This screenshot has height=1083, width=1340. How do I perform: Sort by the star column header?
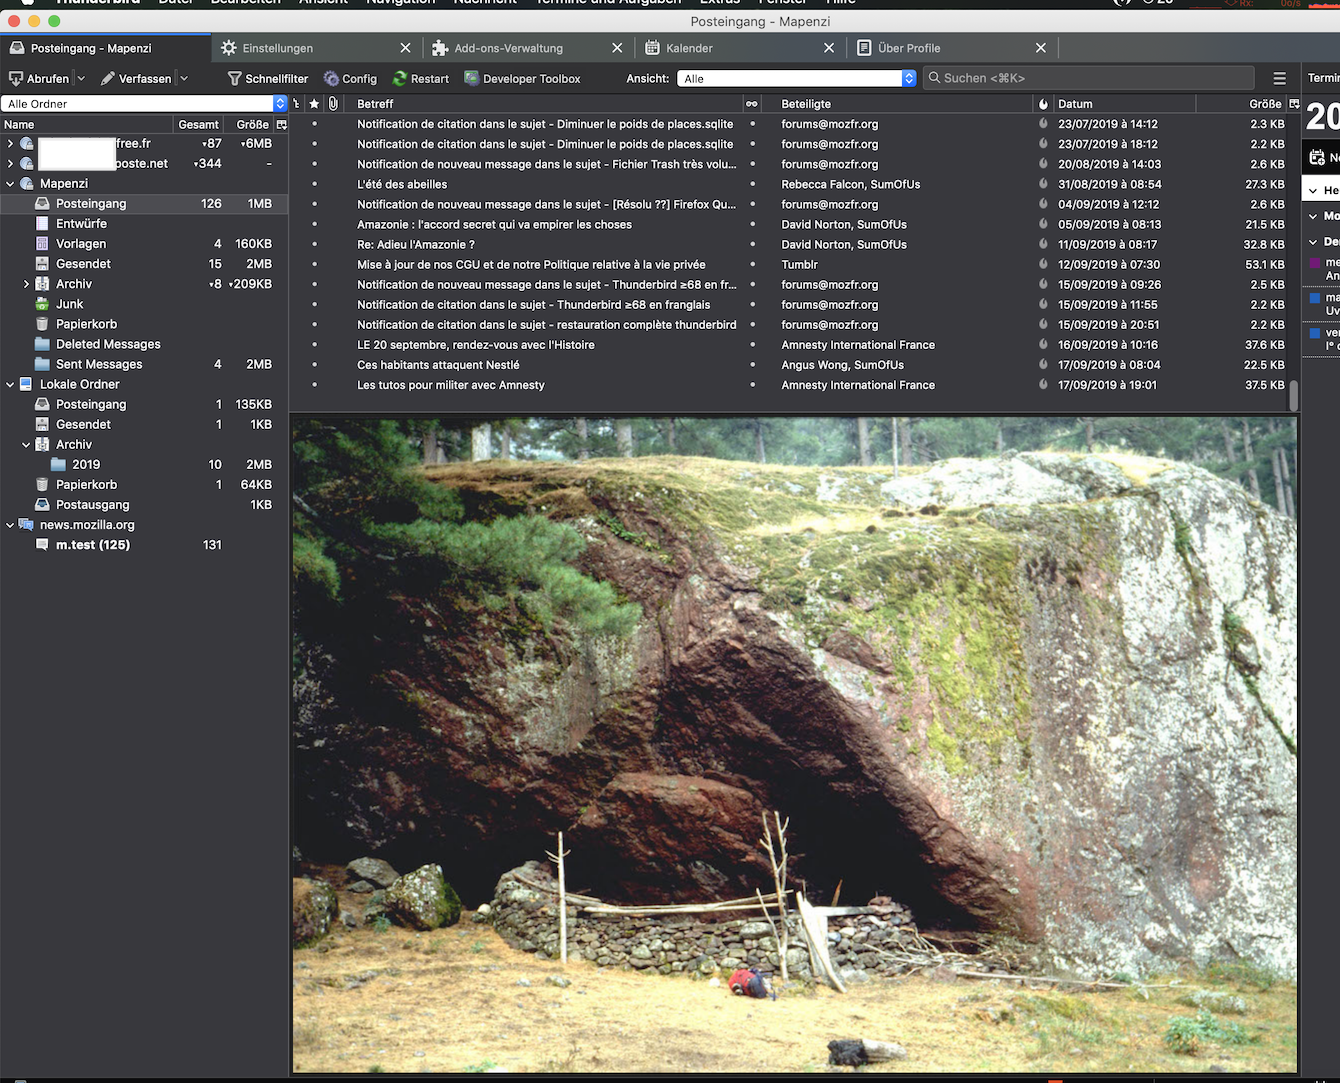[x=314, y=104]
